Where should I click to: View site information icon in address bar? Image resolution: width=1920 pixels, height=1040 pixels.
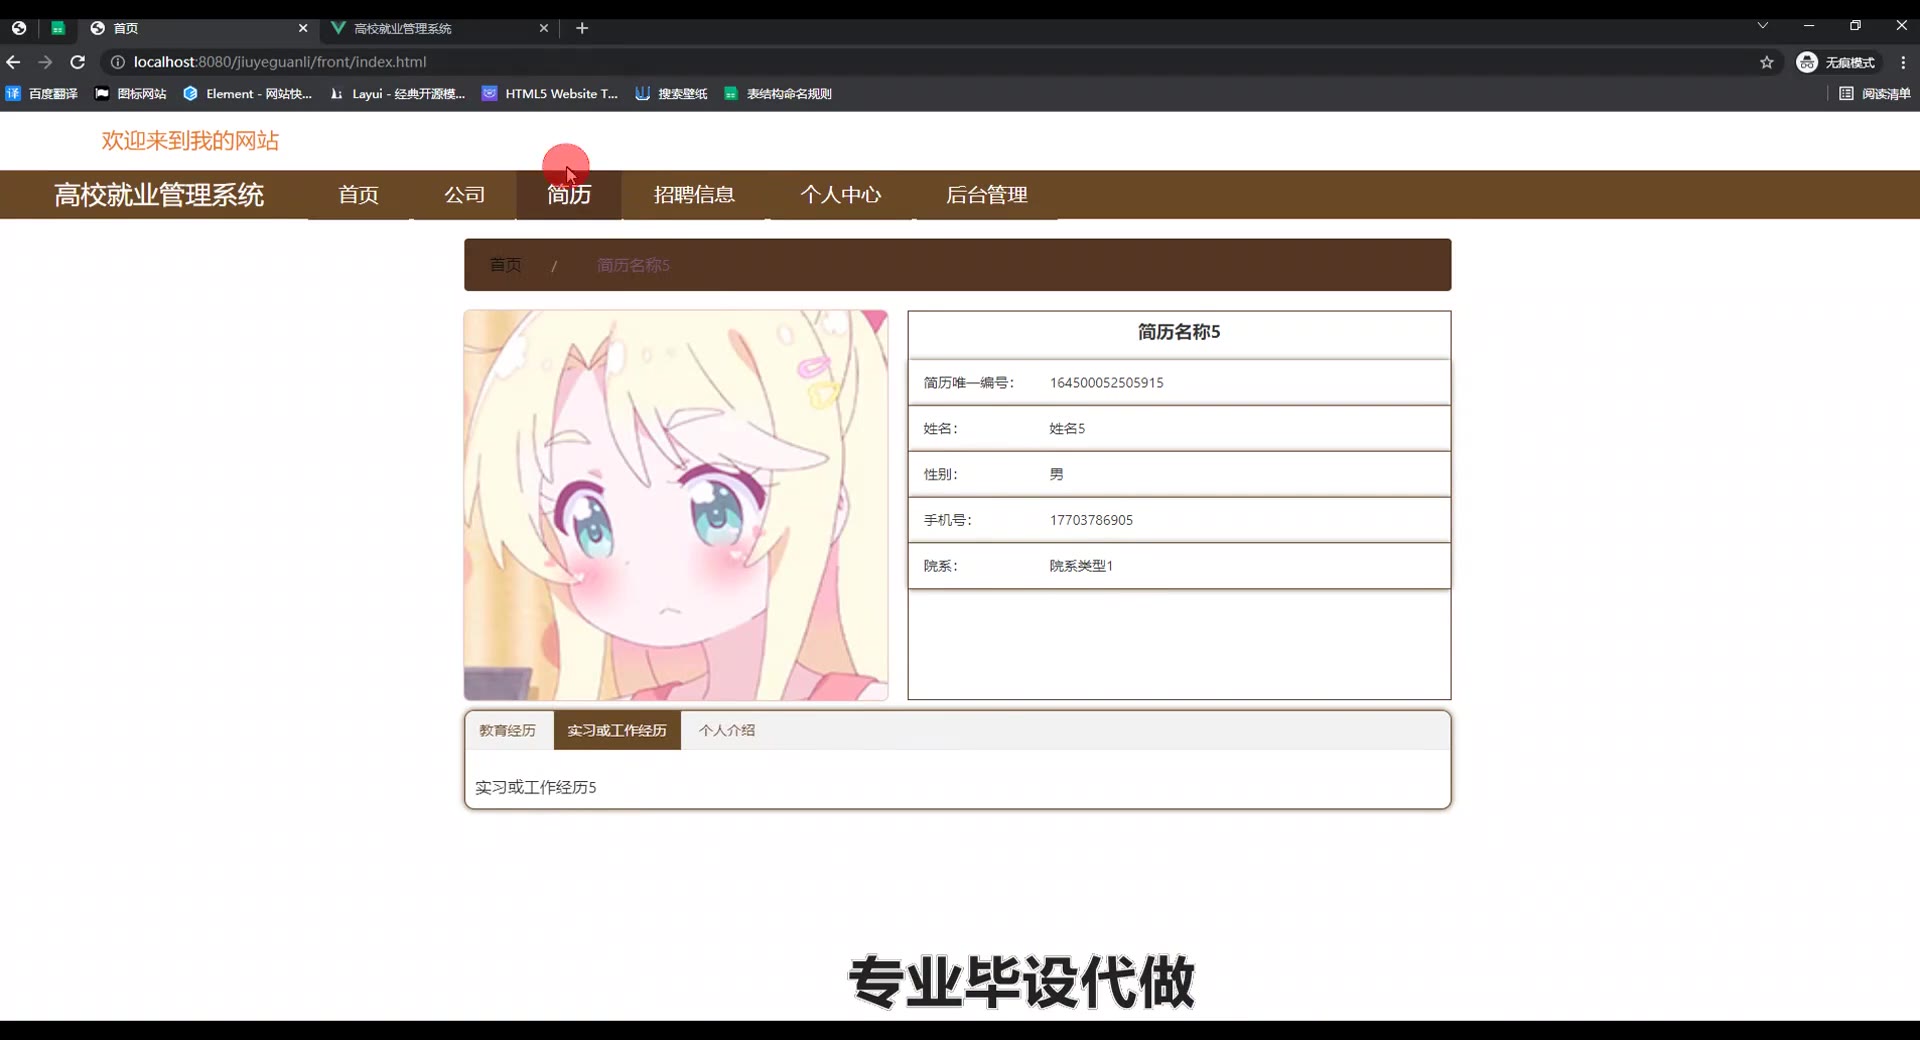(x=117, y=62)
